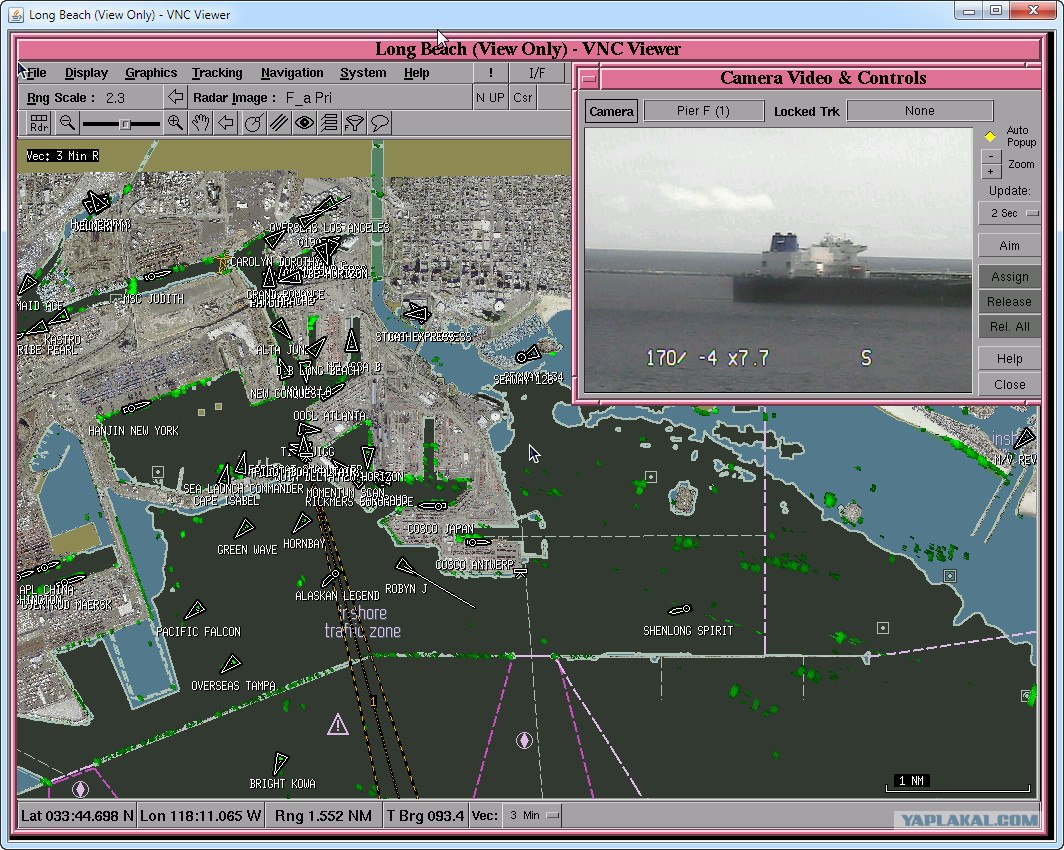This screenshot has width=1064, height=850.
Task: Open the Locked Trk None selector
Action: 919,111
